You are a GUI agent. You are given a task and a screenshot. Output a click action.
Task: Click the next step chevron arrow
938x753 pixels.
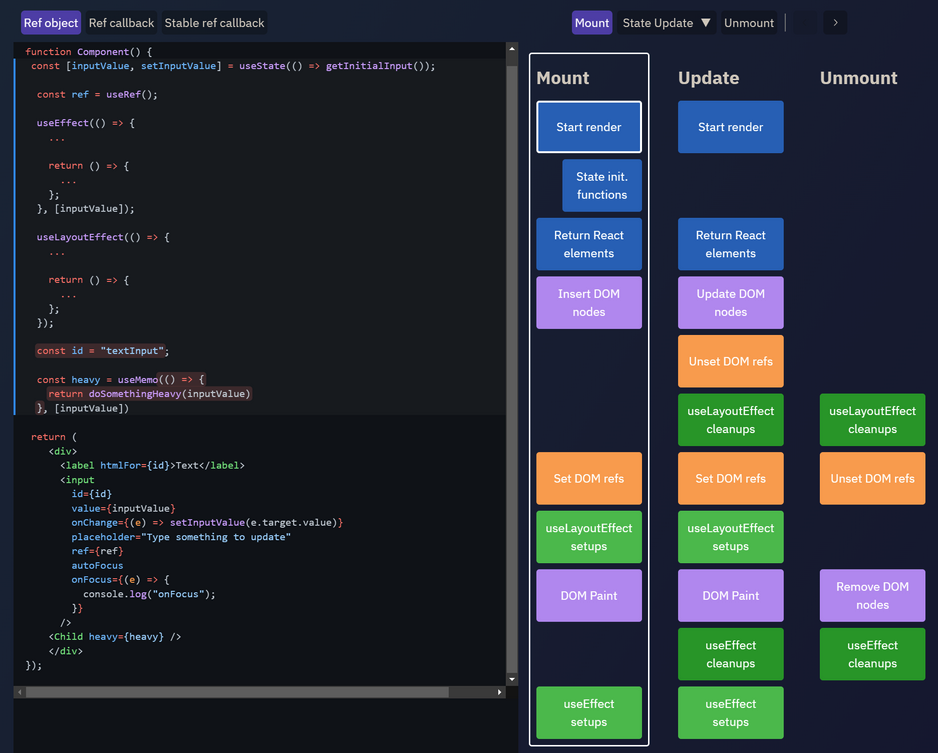click(836, 23)
